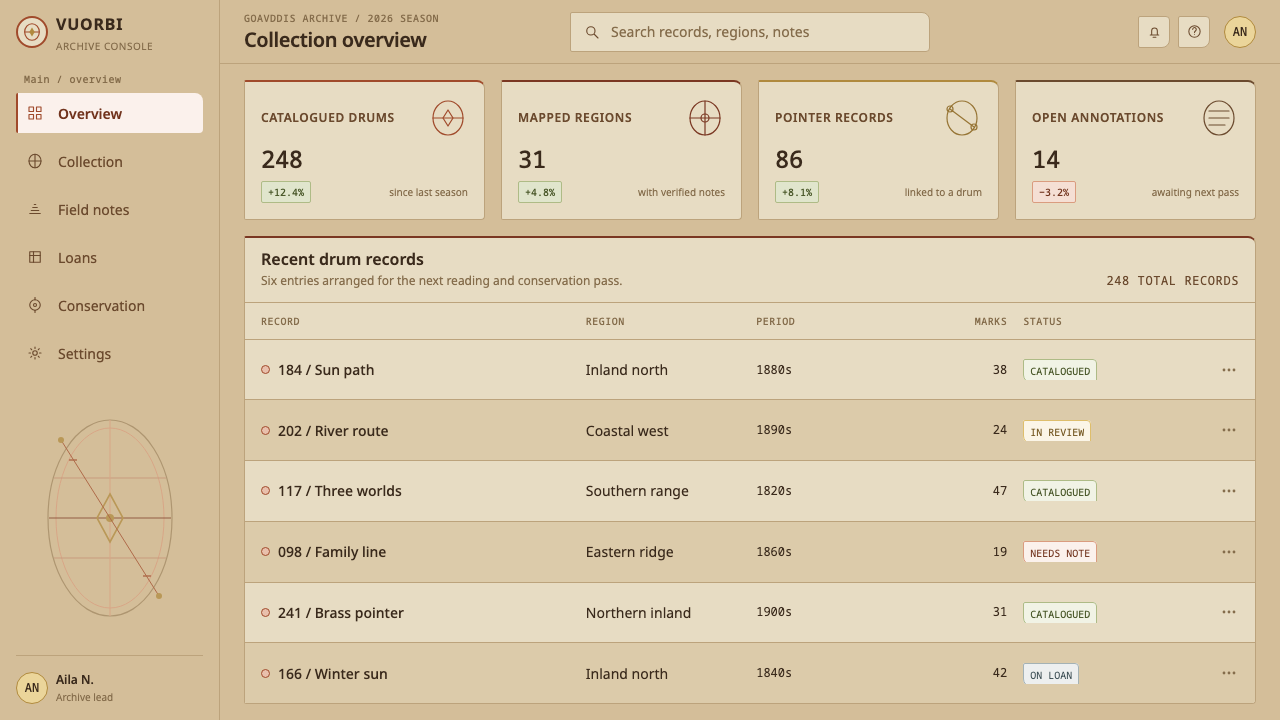
Task: Click the drum illustration in sidebar
Action: click(110, 518)
